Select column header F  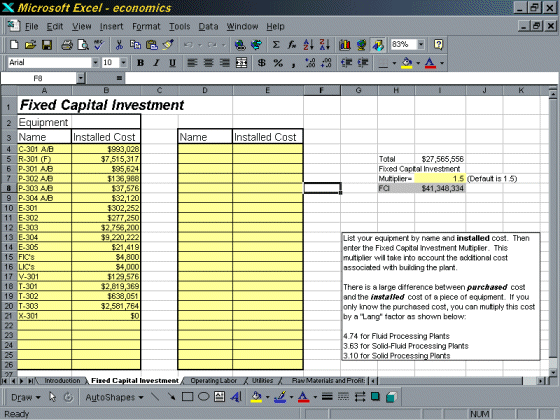click(x=322, y=90)
